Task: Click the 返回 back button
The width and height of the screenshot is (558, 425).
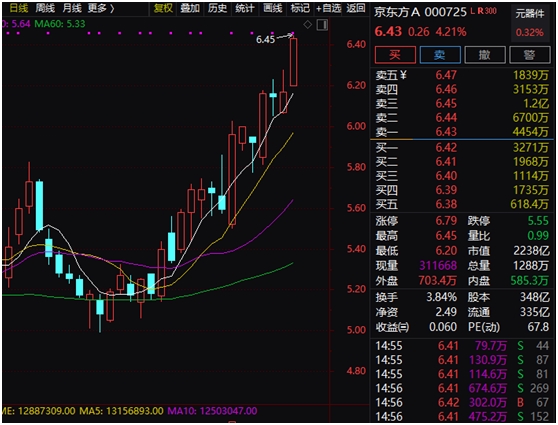Action: tap(356, 8)
